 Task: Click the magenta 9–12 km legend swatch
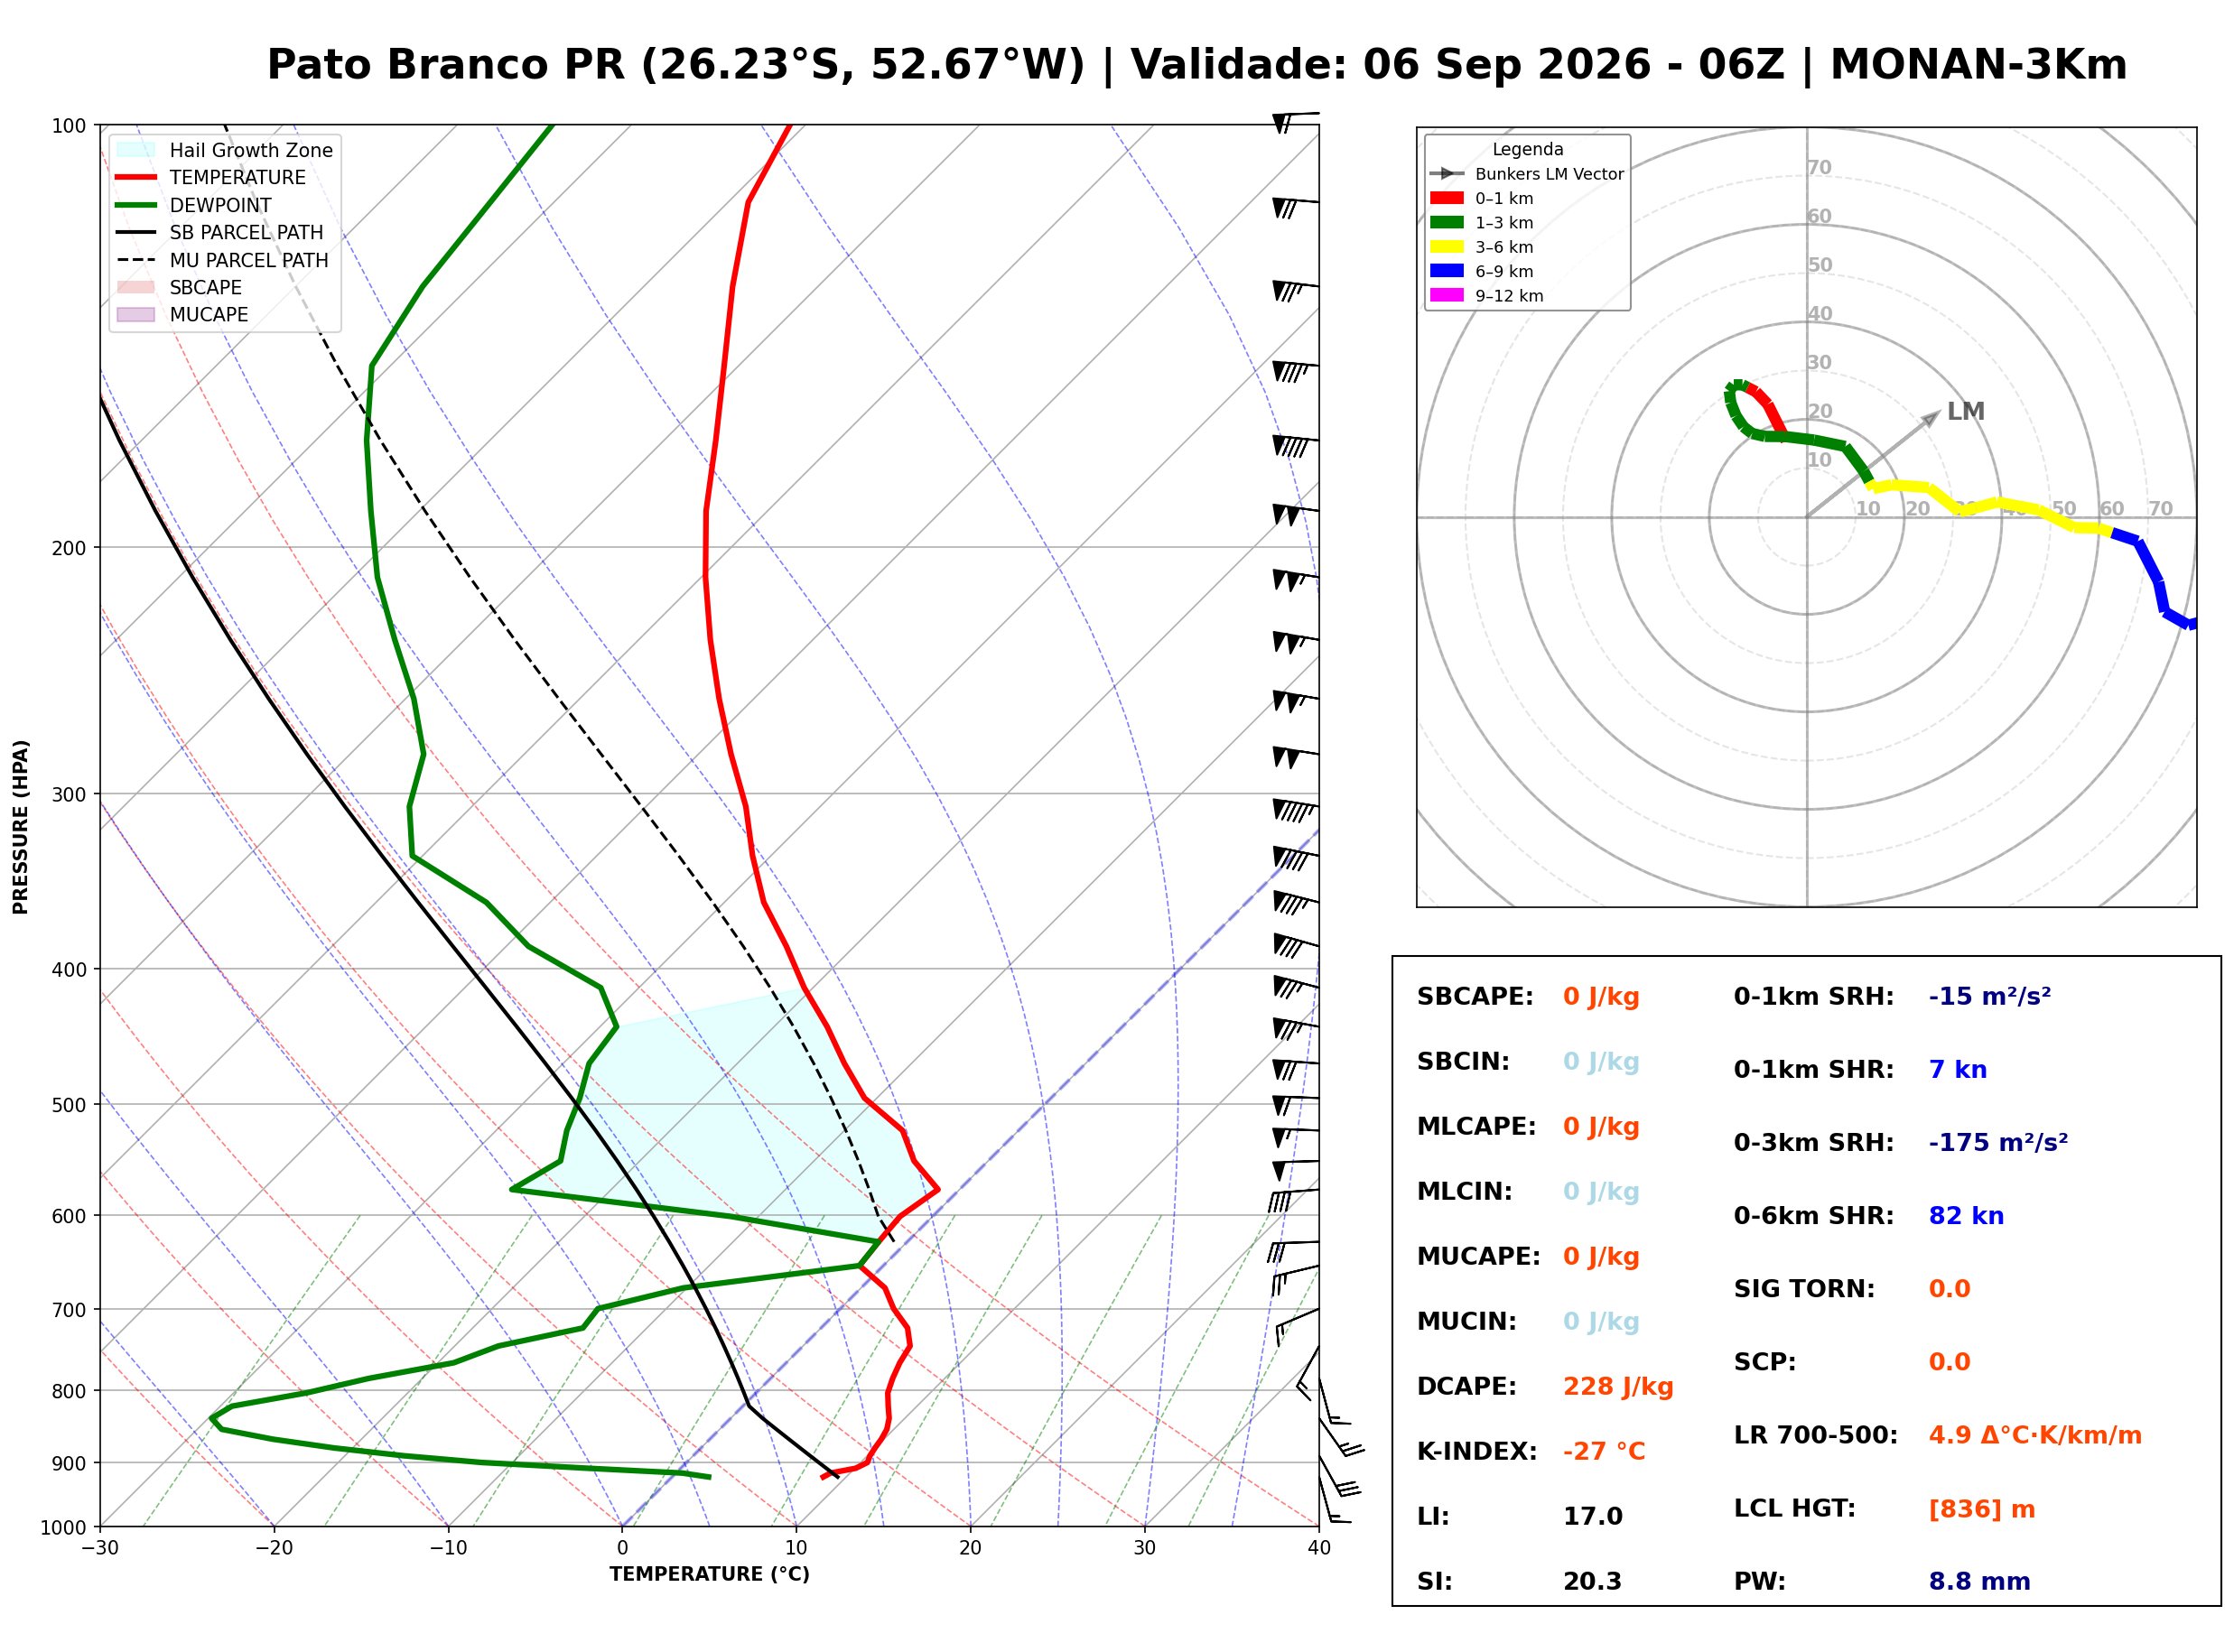click(x=1447, y=295)
